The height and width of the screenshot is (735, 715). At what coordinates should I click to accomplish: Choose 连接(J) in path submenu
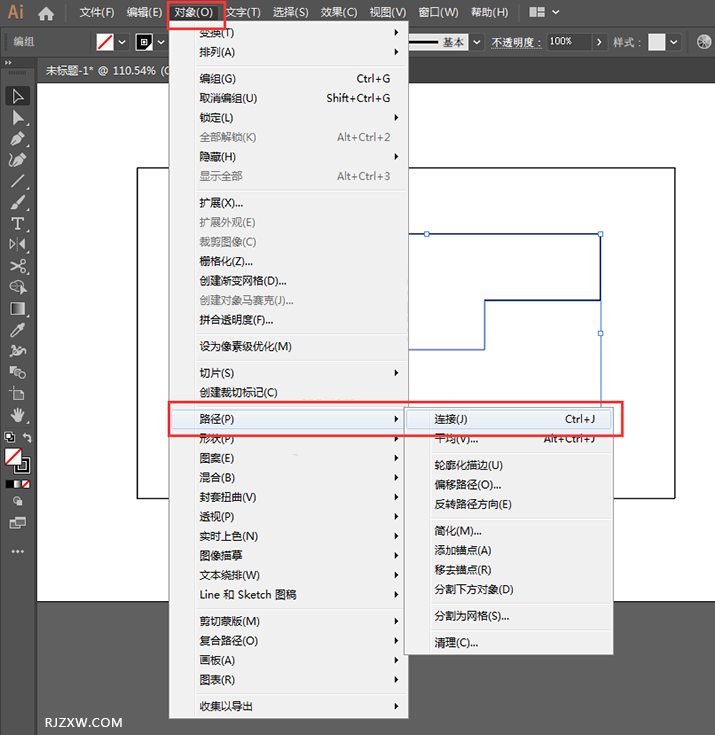tap(509, 419)
